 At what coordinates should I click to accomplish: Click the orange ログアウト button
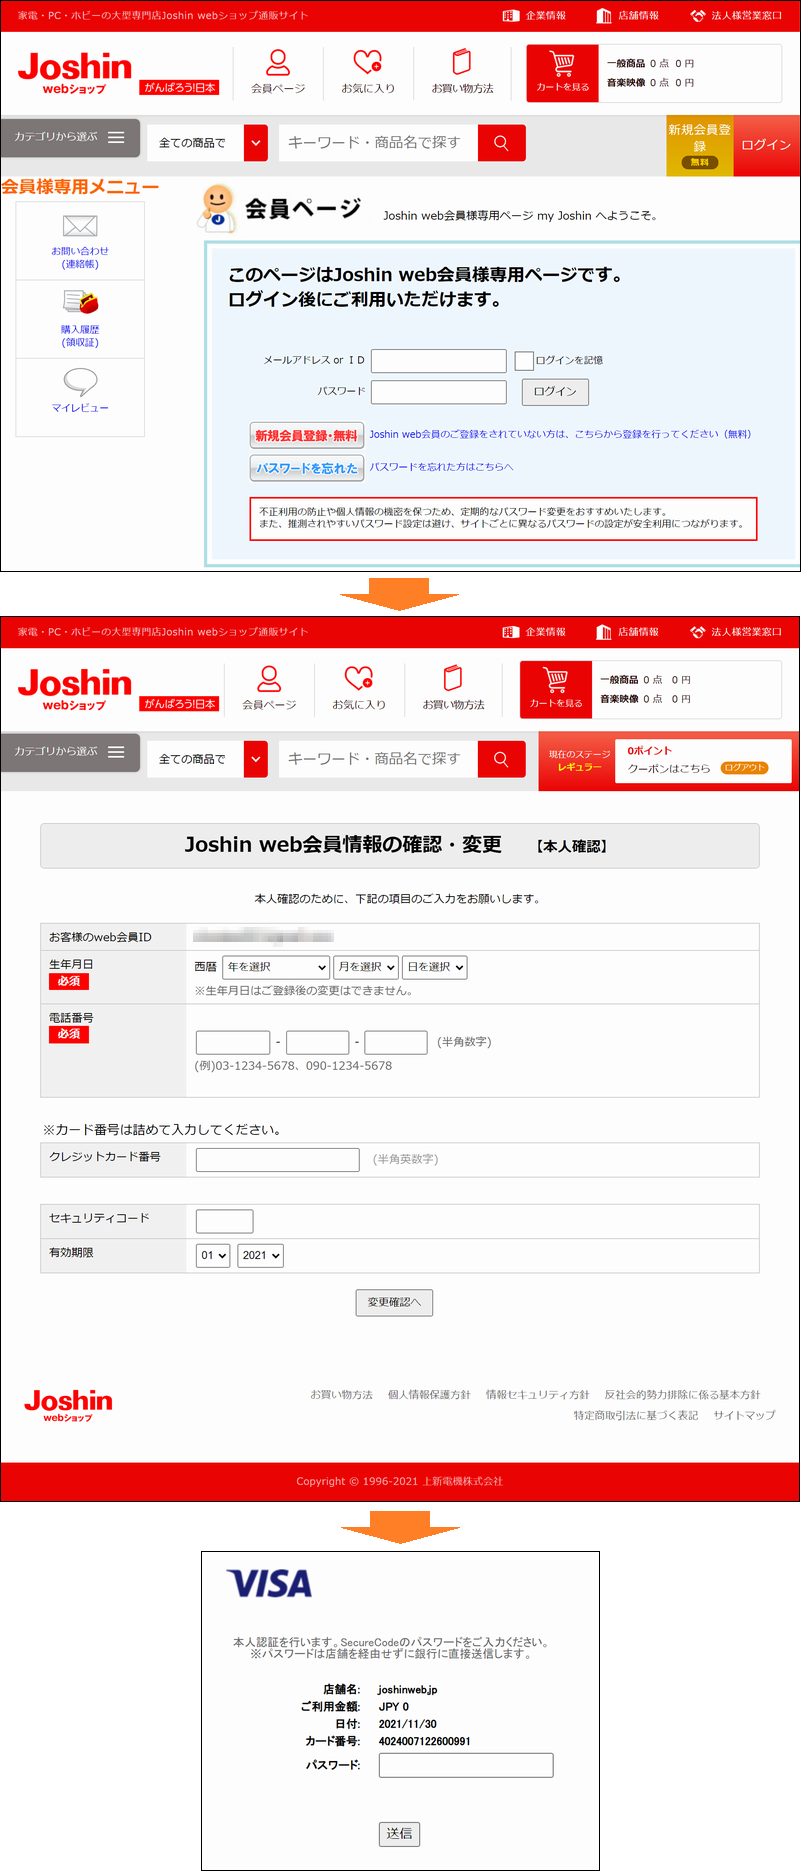pyautogui.click(x=744, y=768)
